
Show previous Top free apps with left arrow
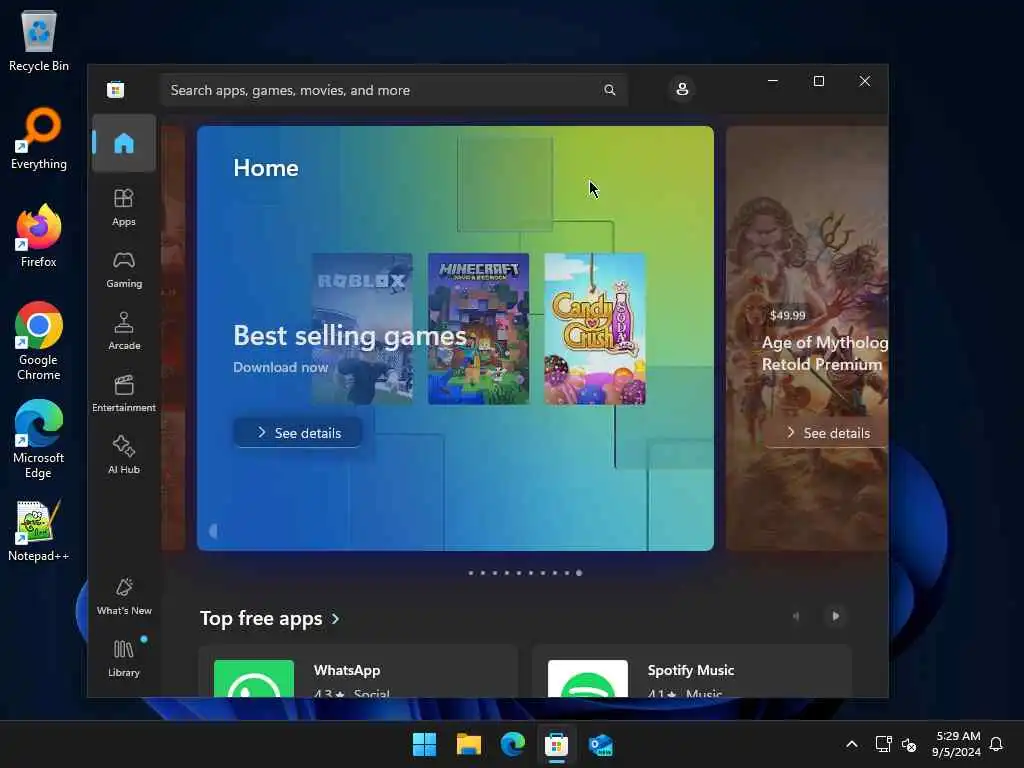coord(795,616)
